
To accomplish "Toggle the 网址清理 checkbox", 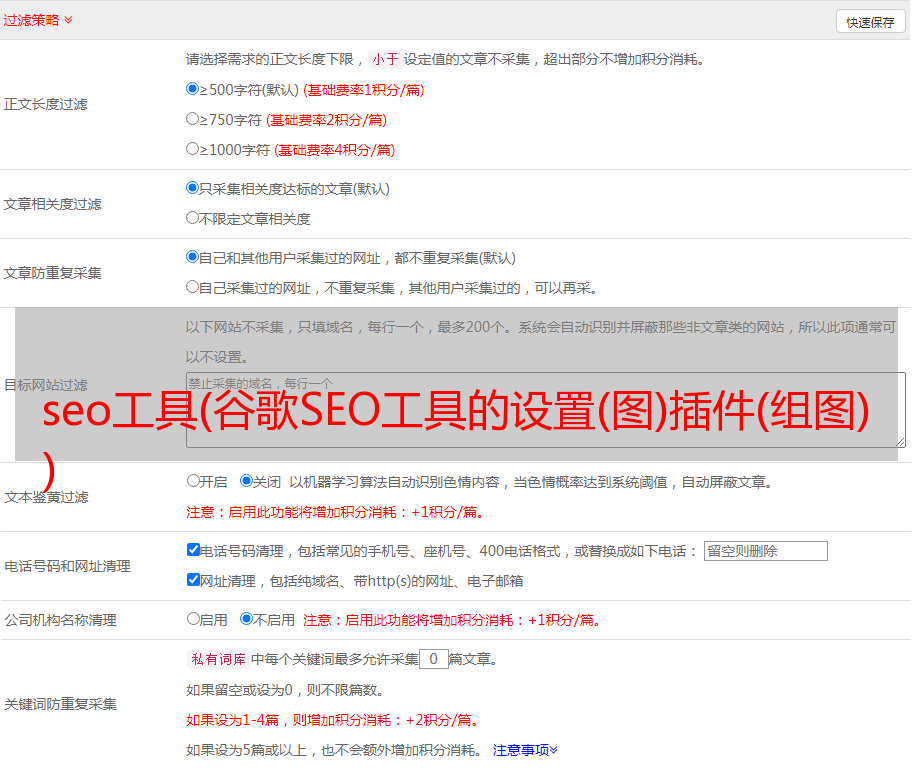I will click(193, 579).
